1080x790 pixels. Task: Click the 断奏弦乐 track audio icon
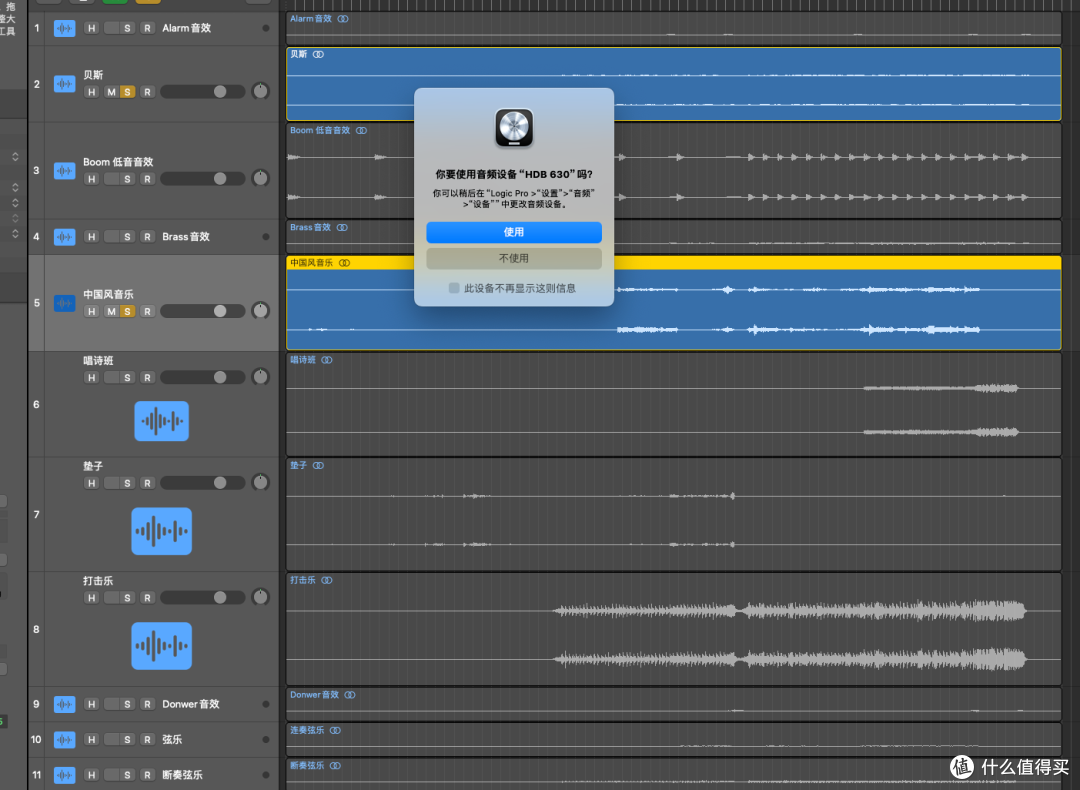pyautogui.click(x=64, y=775)
